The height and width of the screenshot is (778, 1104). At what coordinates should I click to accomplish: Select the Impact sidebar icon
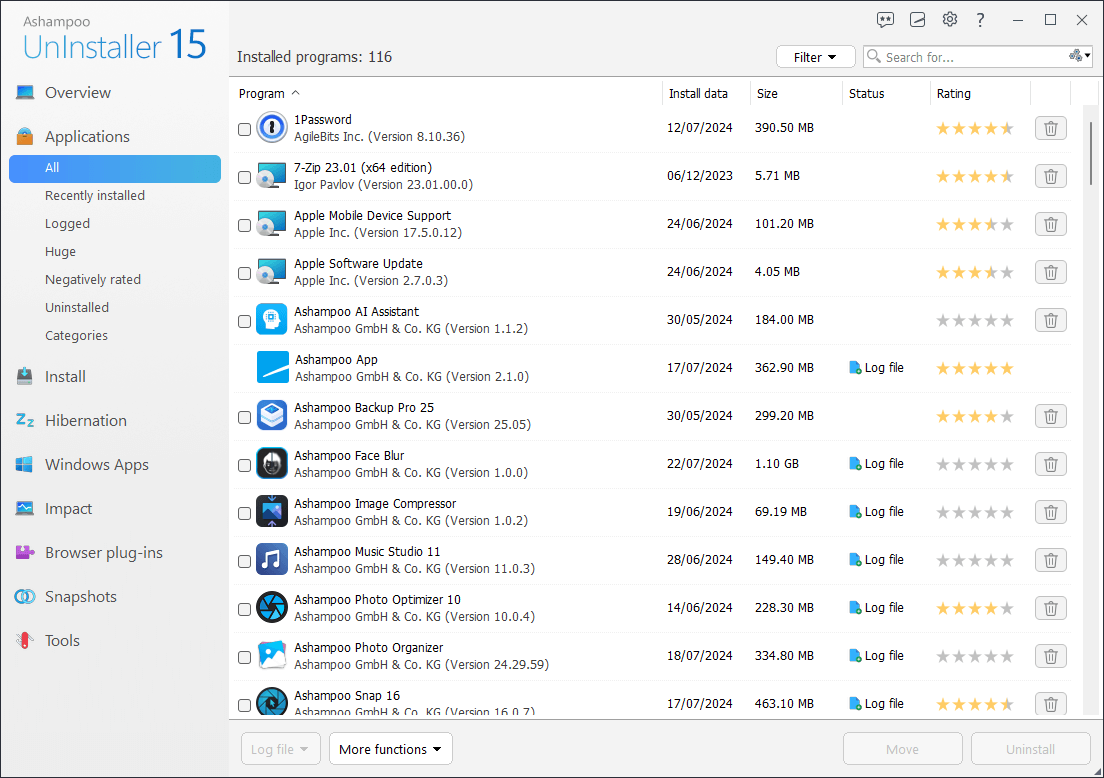[x=25, y=508]
